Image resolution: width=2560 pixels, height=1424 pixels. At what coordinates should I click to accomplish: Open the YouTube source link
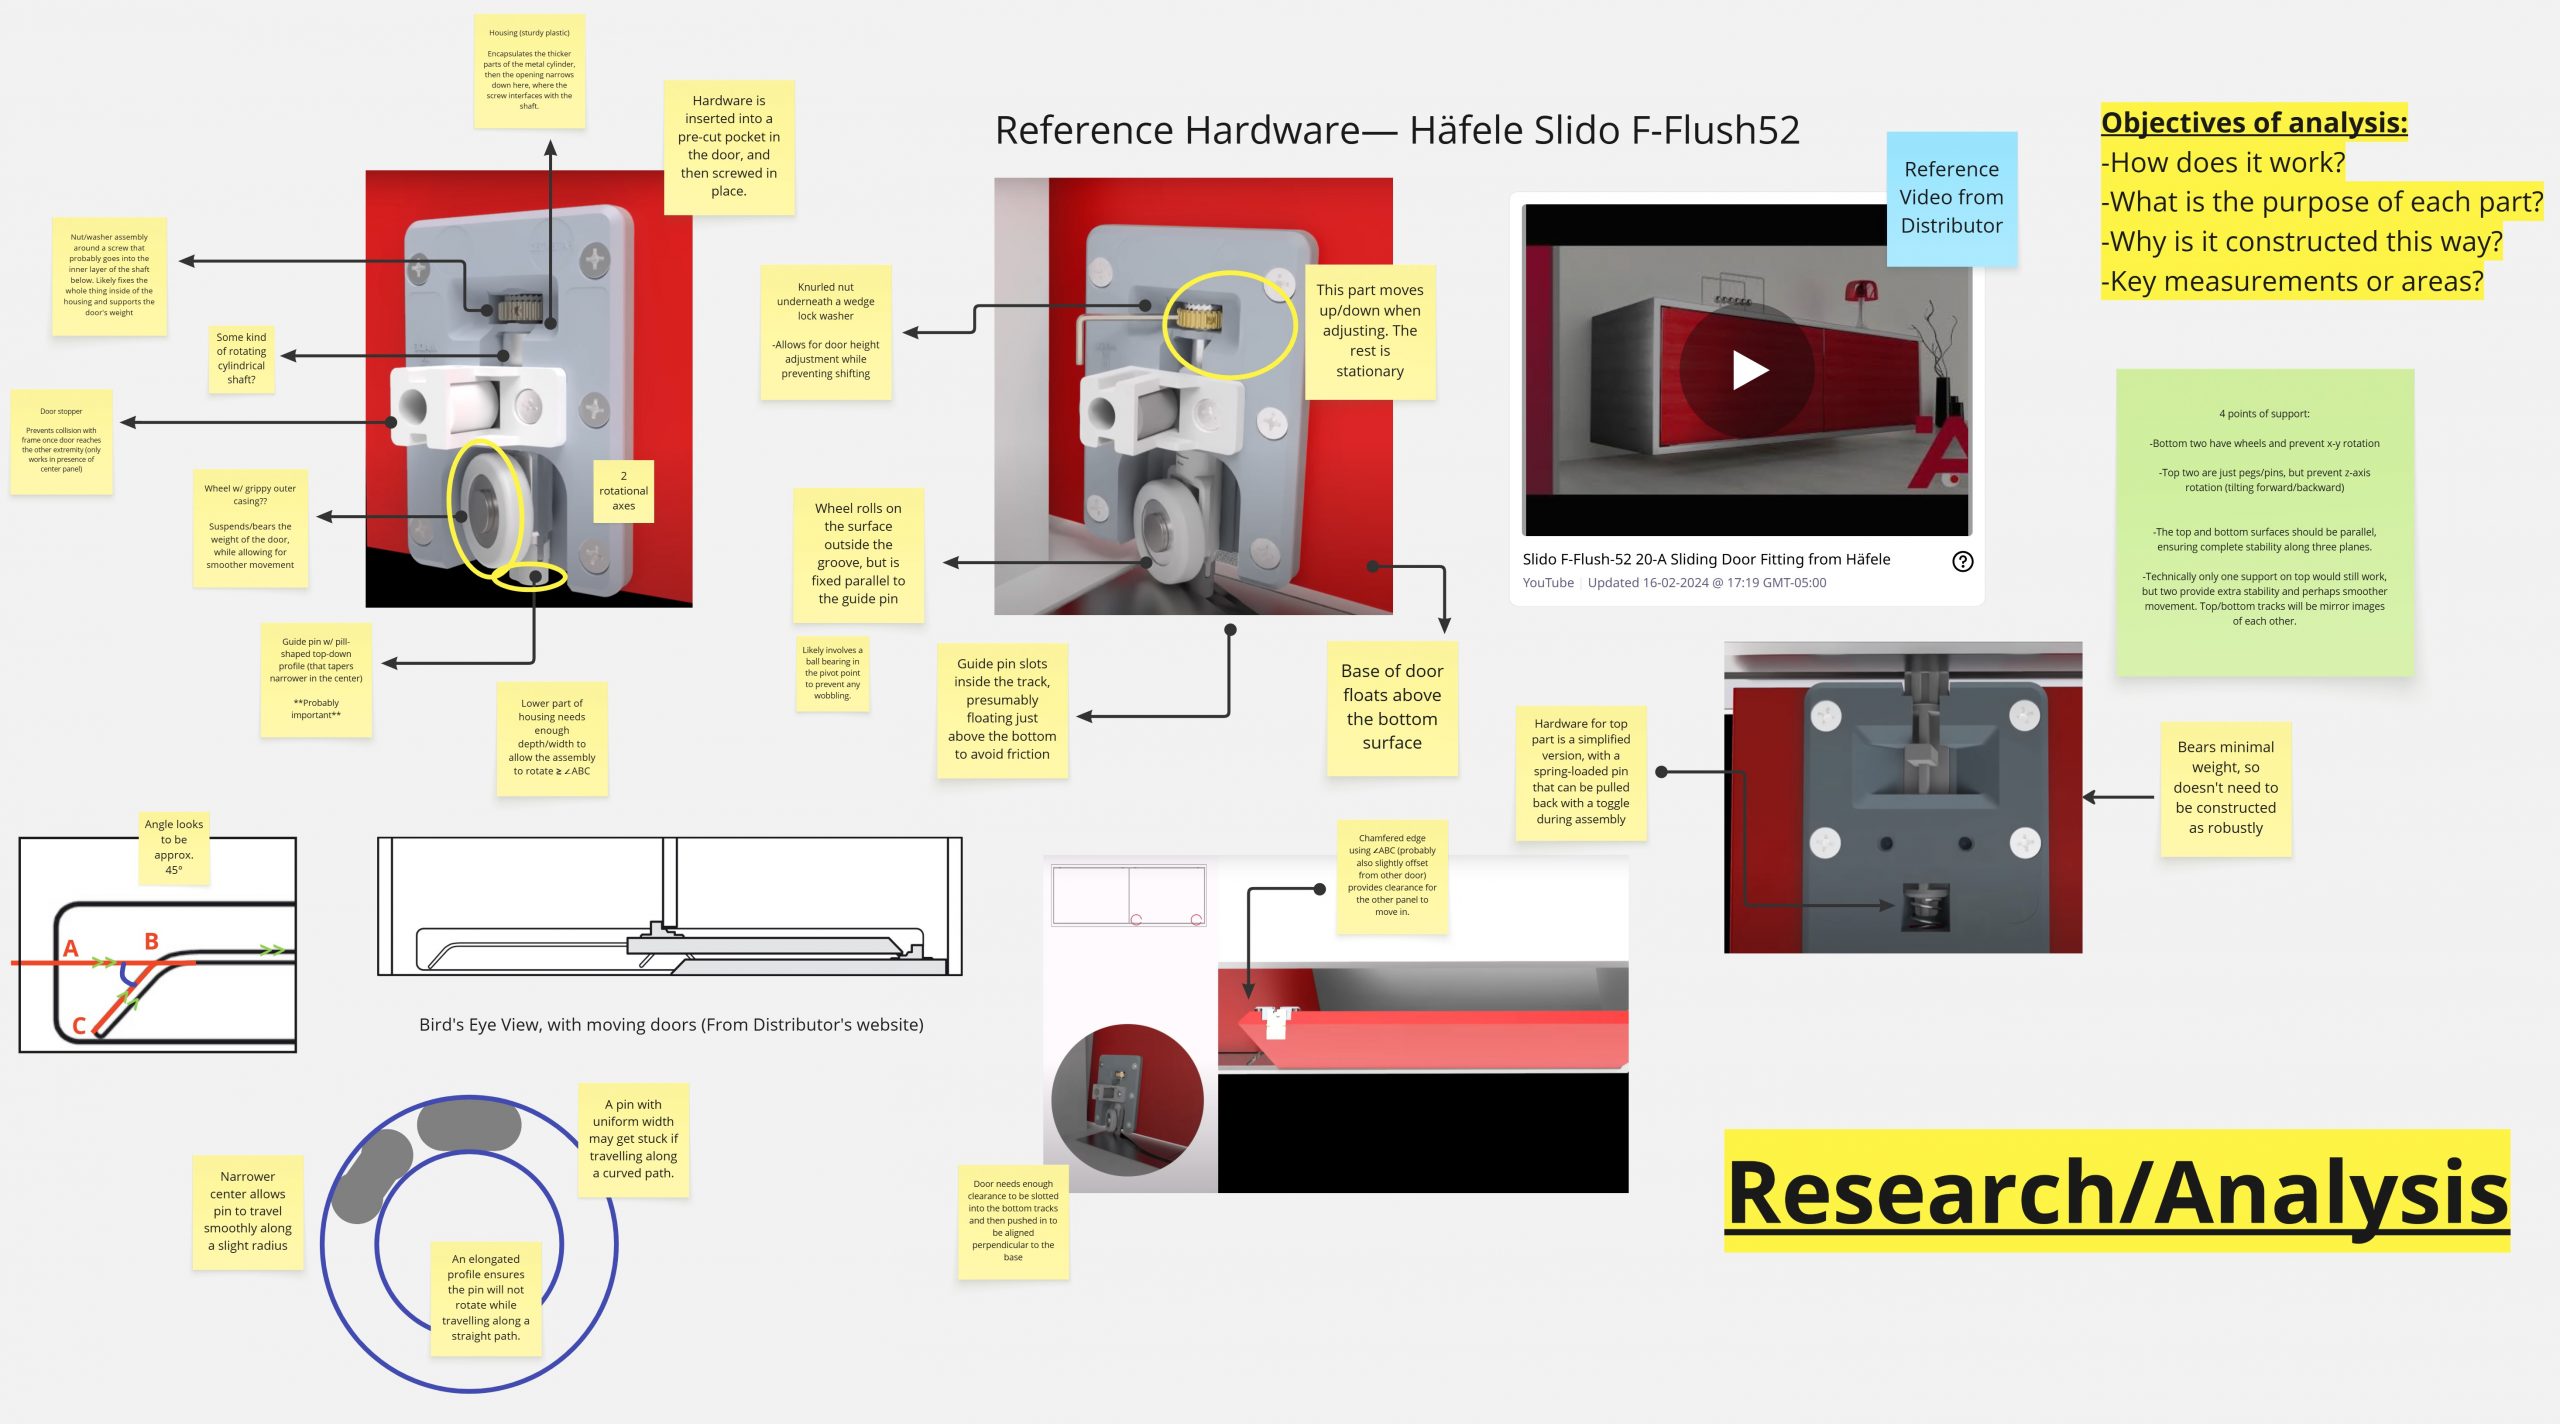[x=1547, y=583]
